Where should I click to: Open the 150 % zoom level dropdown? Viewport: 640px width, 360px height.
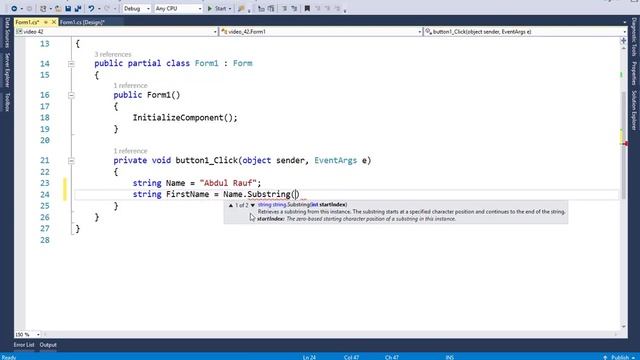(27, 334)
